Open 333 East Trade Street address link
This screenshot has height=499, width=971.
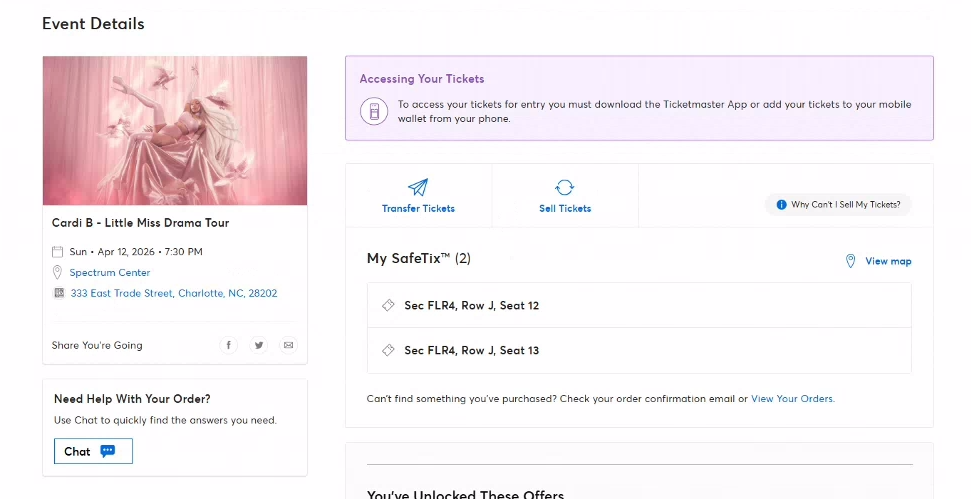pos(174,293)
